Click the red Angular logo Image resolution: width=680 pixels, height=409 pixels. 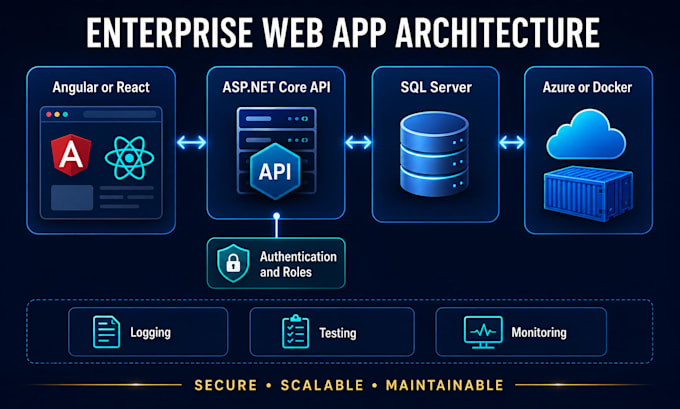pyautogui.click(x=71, y=155)
